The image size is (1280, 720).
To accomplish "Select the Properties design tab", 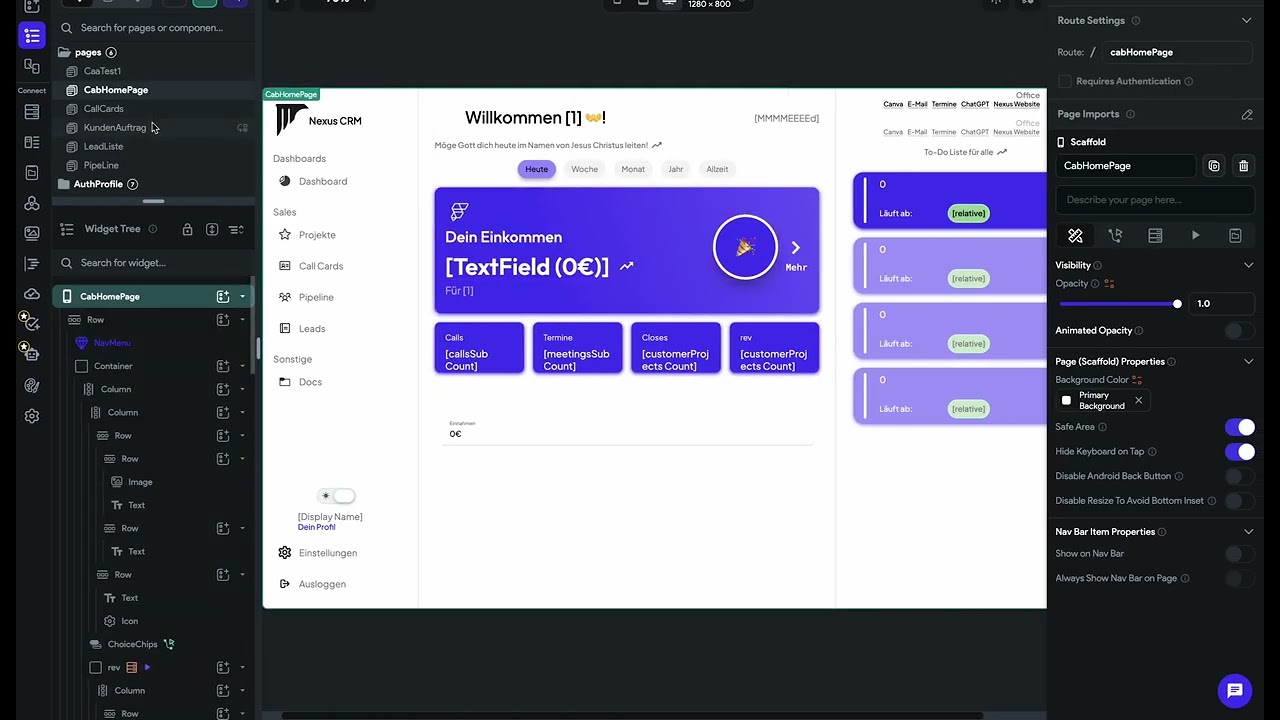I will pos(1075,236).
